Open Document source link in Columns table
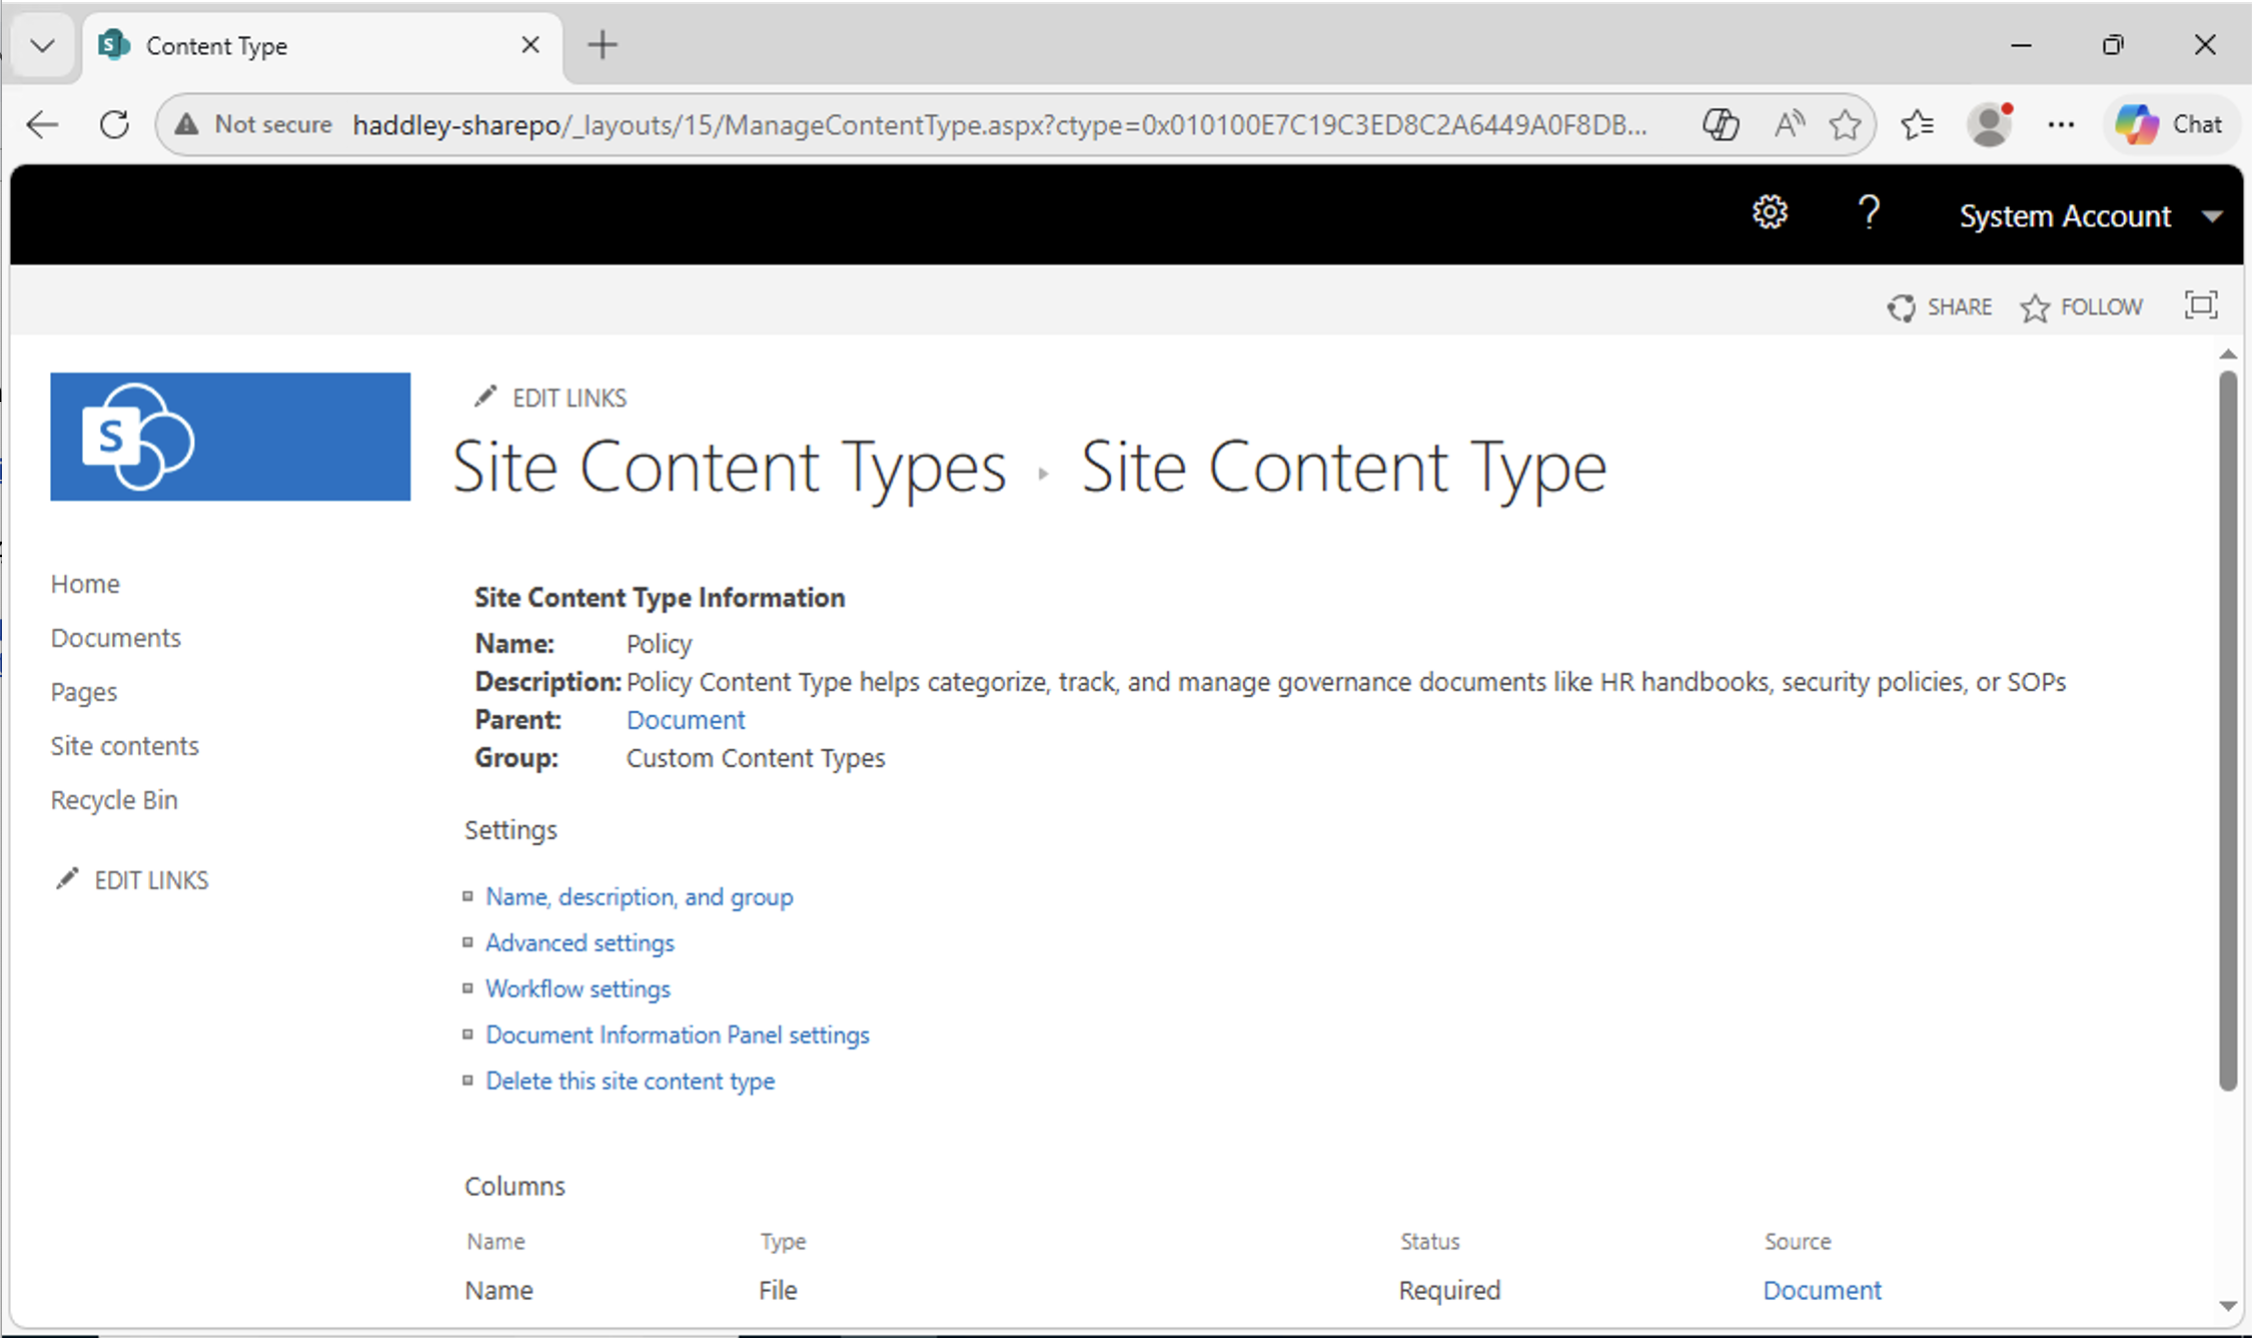 pyautogui.click(x=1822, y=1290)
